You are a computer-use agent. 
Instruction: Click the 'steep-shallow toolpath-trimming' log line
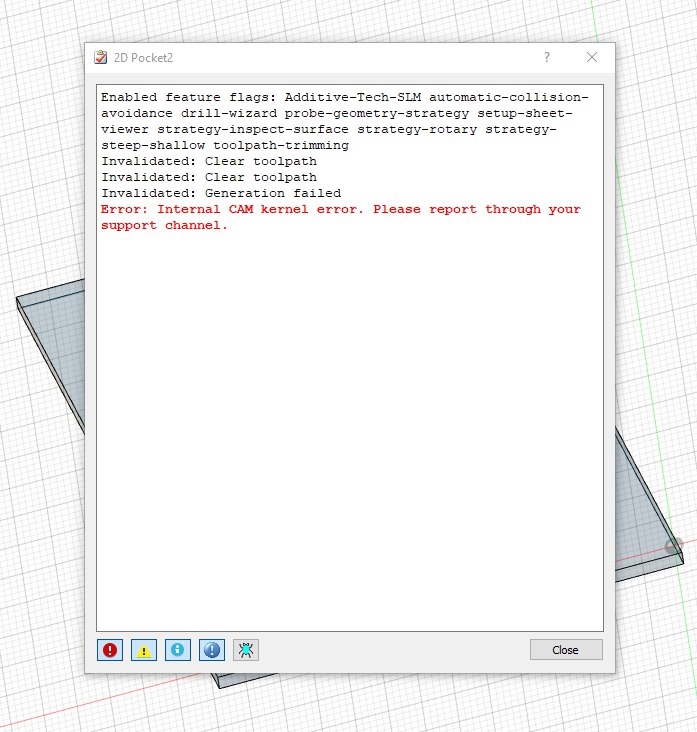click(x=225, y=145)
